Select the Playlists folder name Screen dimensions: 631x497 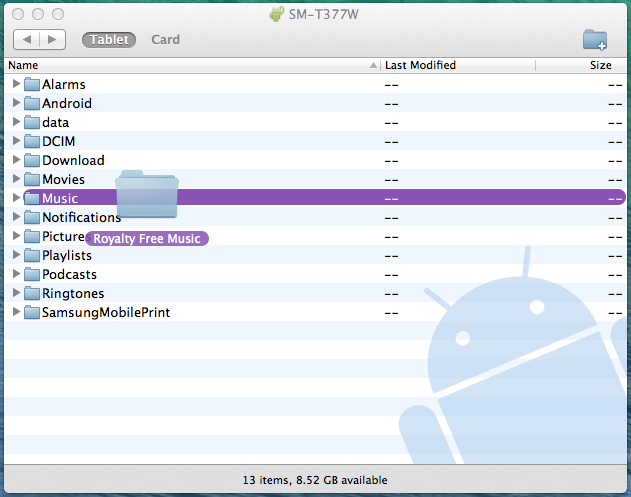[67, 256]
